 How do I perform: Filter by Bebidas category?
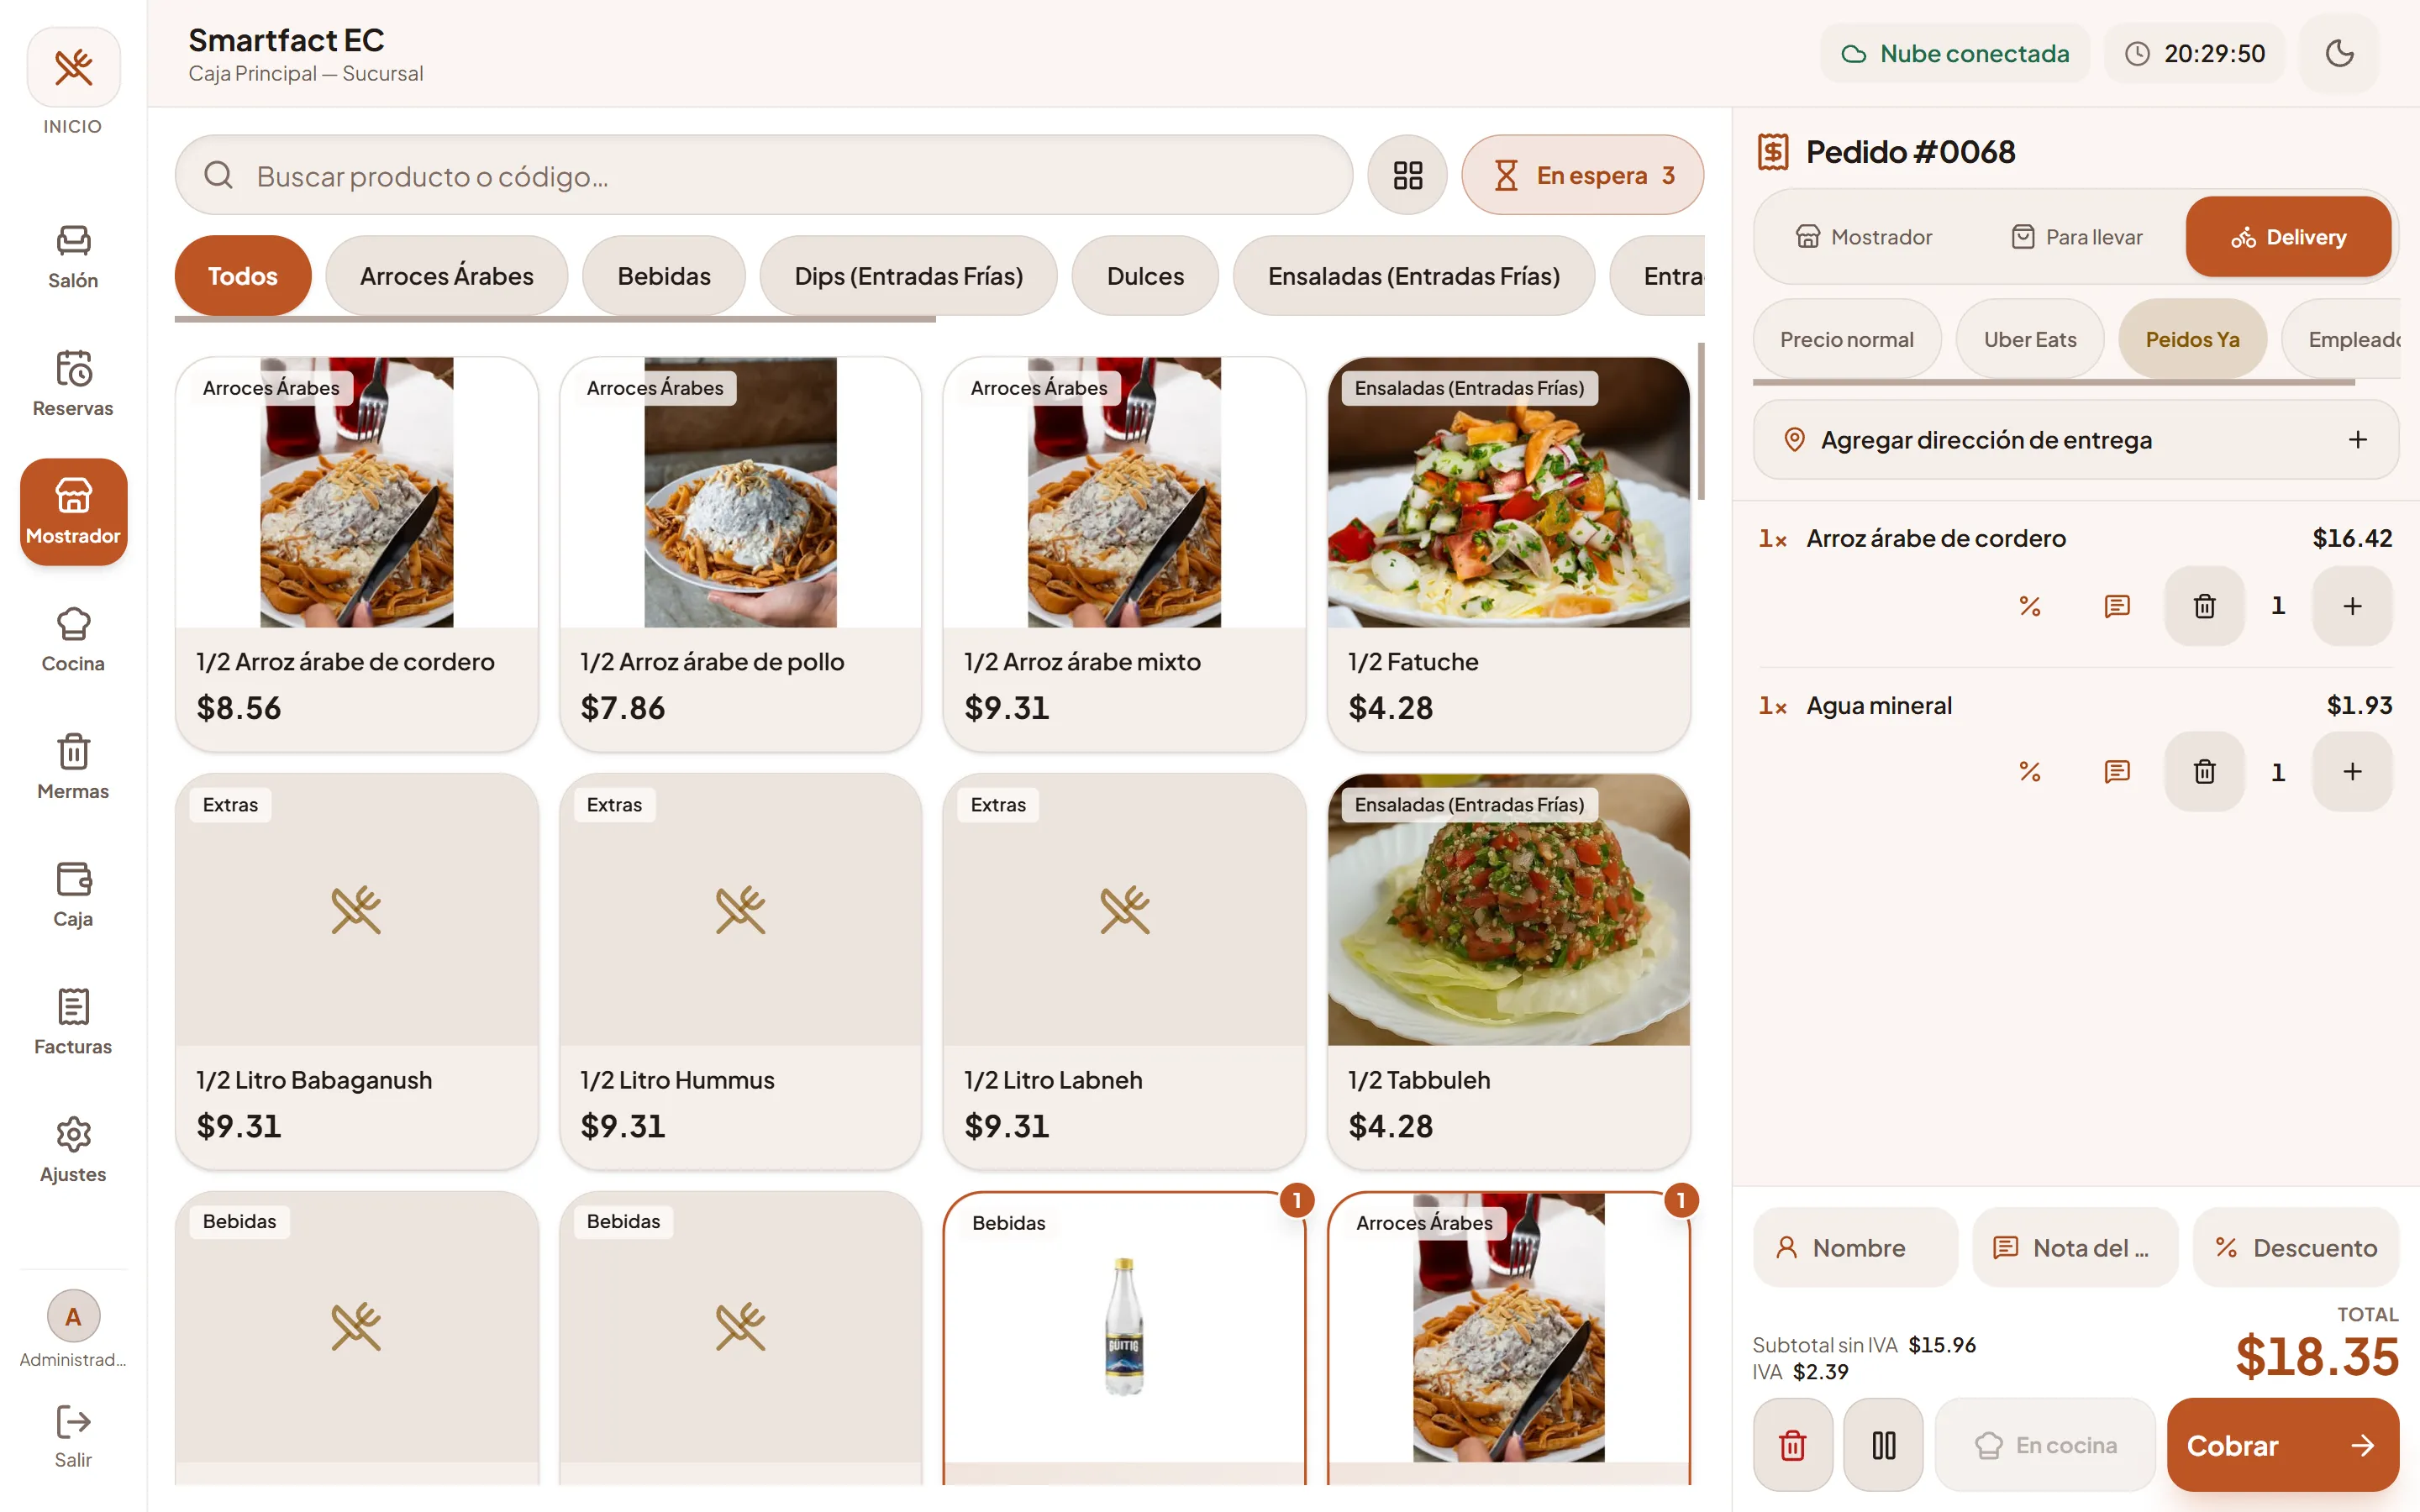pos(663,276)
